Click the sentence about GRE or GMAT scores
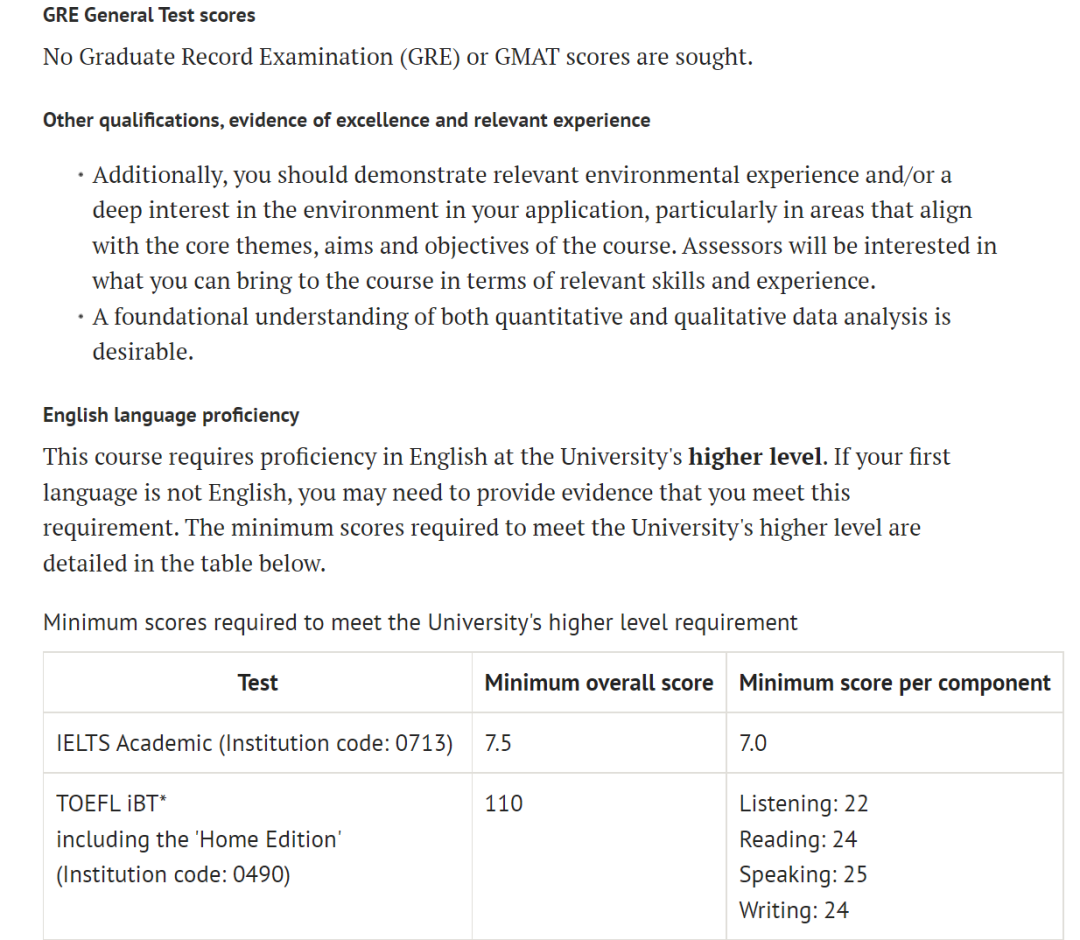Image resolution: width=1080 pixels, height=940 pixels. pos(397,57)
